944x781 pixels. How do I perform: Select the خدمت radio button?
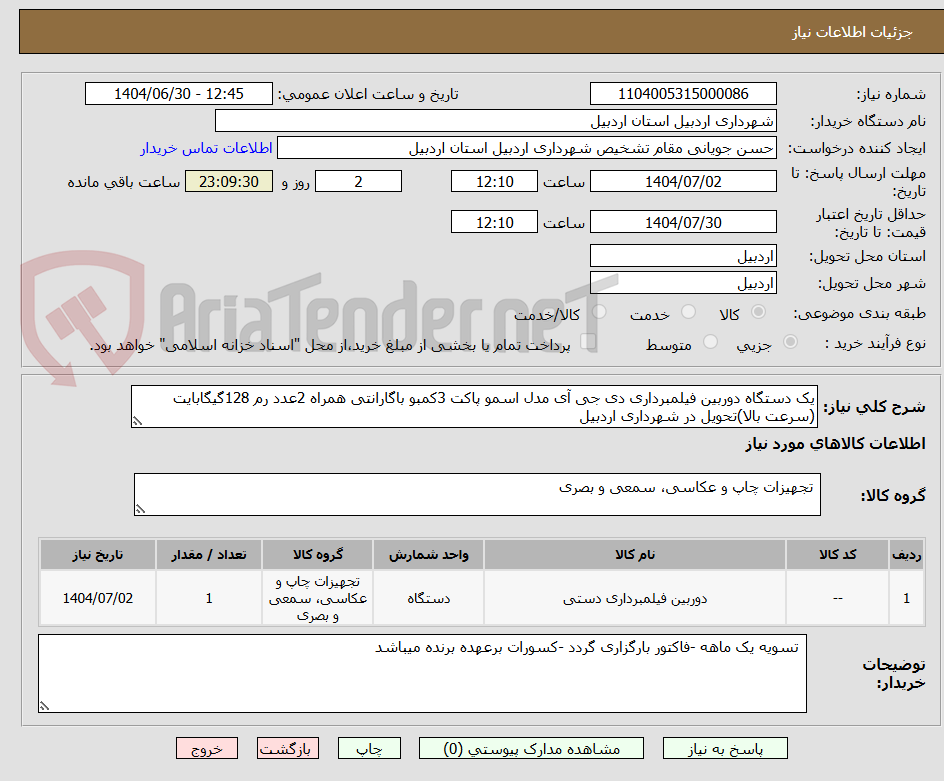688,311
